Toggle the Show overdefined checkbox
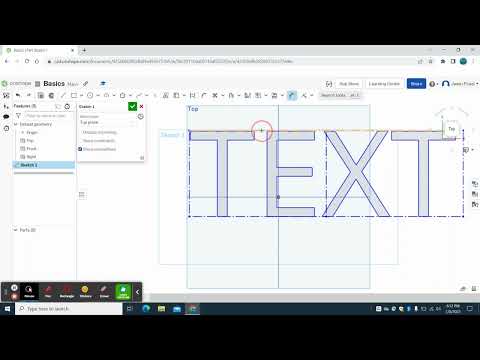Screen dimensions: 480x360 pos(80,149)
